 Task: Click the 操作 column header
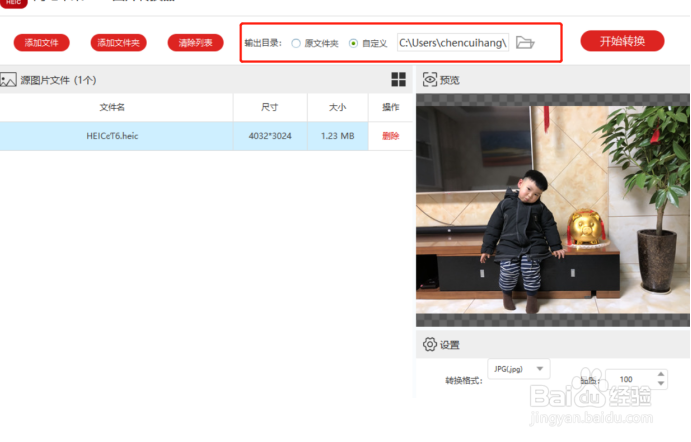[390, 107]
